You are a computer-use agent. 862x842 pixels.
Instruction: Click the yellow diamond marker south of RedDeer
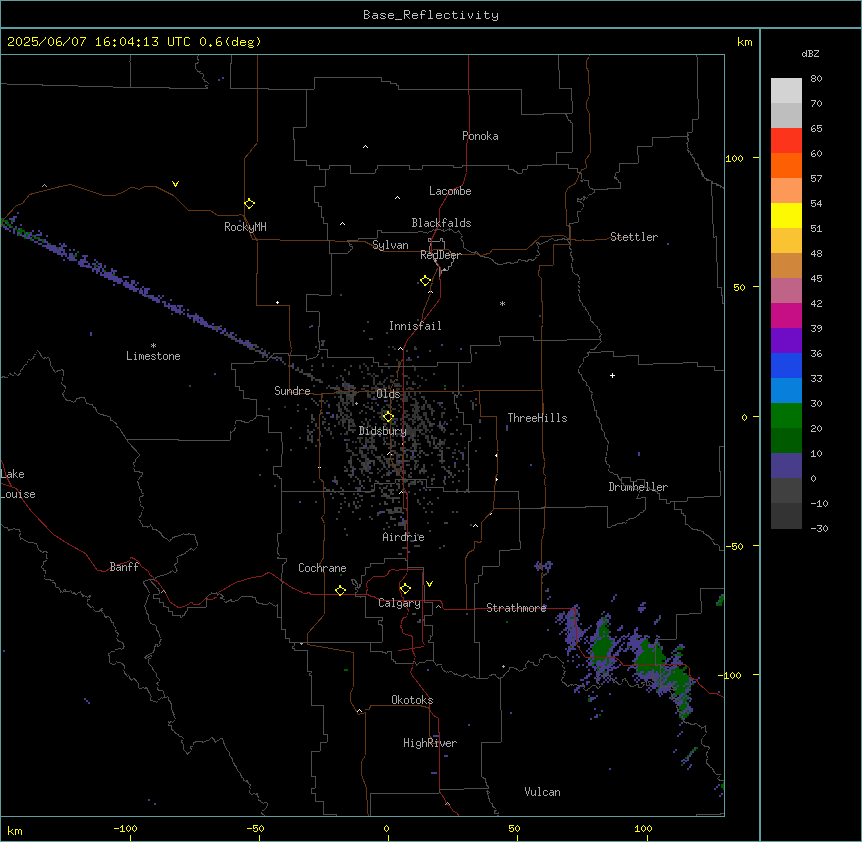pos(425,280)
